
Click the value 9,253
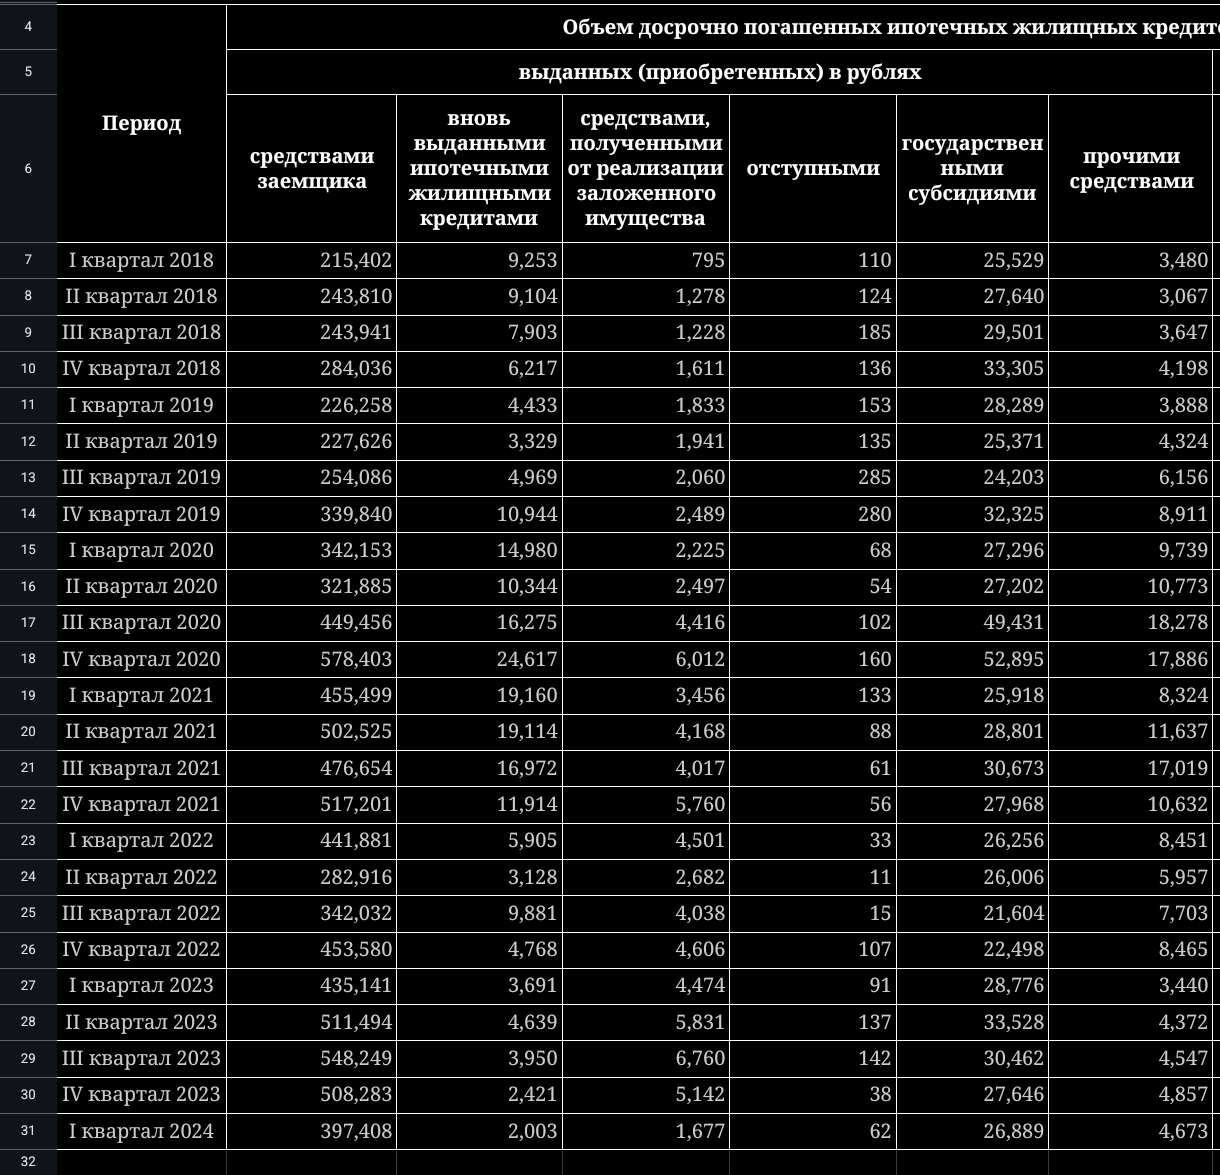(x=480, y=260)
